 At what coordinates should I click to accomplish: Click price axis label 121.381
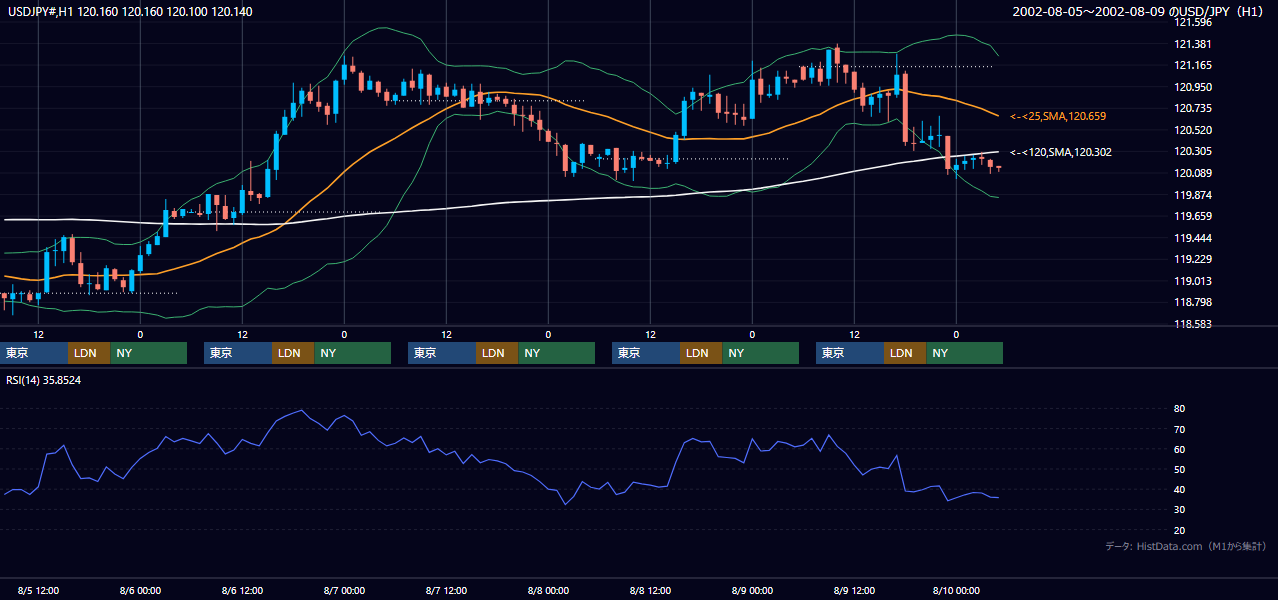coord(1194,44)
